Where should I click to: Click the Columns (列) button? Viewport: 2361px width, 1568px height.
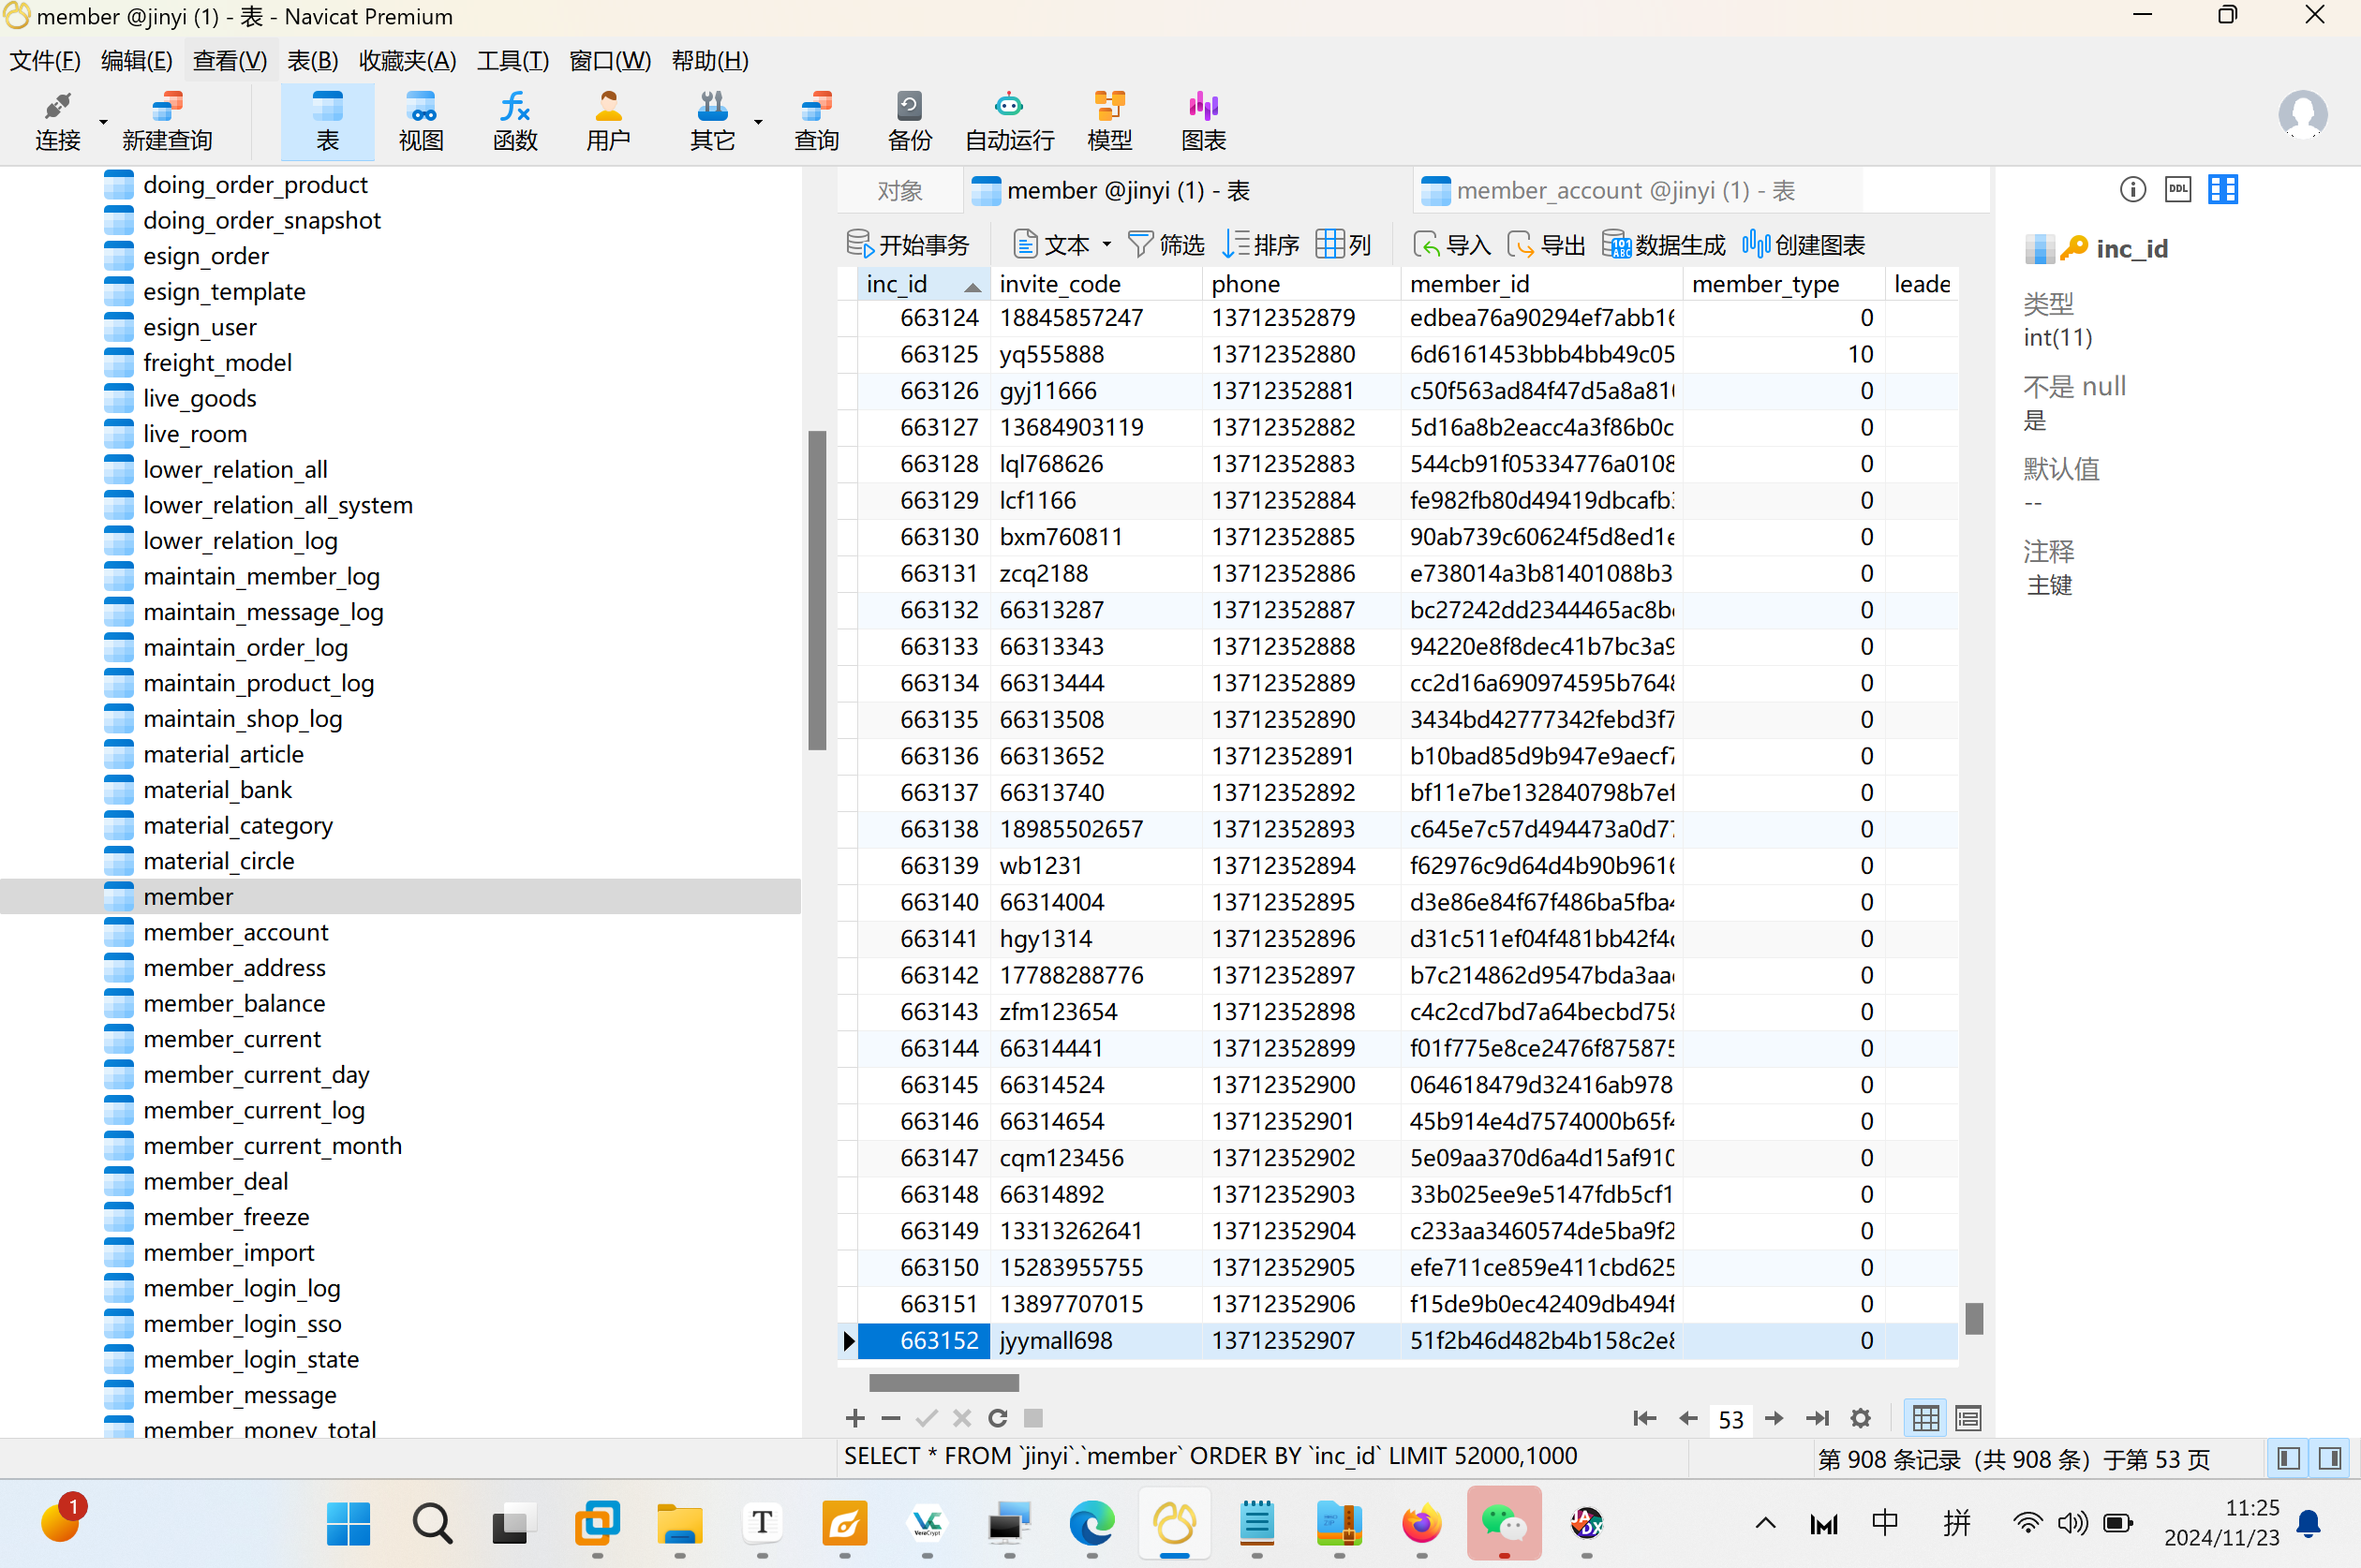[x=1344, y=244]
